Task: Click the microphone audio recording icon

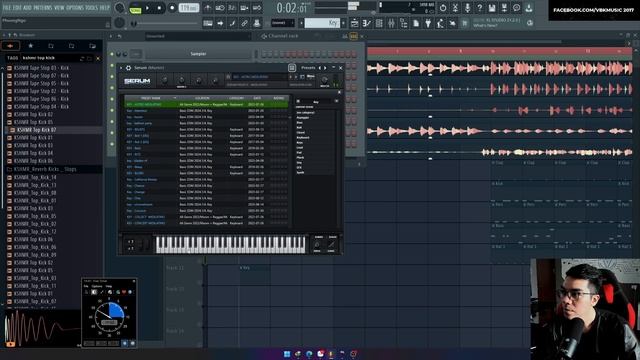Action: point(467,8)
